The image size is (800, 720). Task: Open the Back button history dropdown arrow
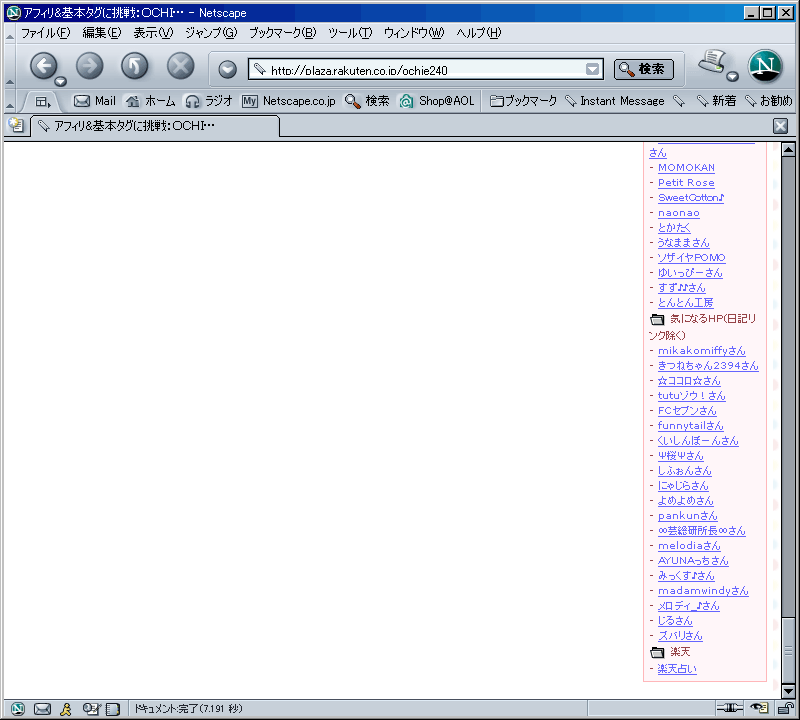click(x=61, y=81)
